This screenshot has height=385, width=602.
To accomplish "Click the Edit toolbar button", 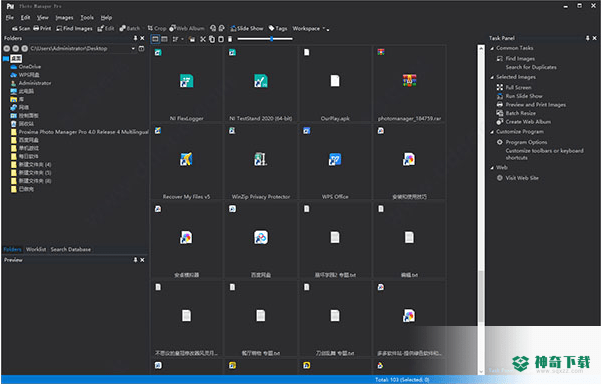I will pyautogui.click(x=106, y=28).
